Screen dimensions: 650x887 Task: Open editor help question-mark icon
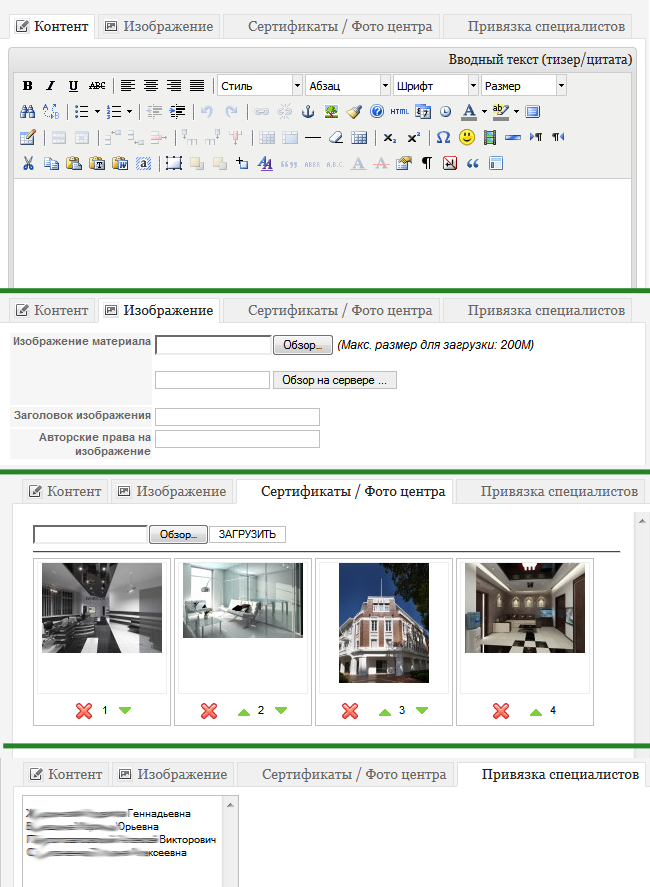(377, 111)
